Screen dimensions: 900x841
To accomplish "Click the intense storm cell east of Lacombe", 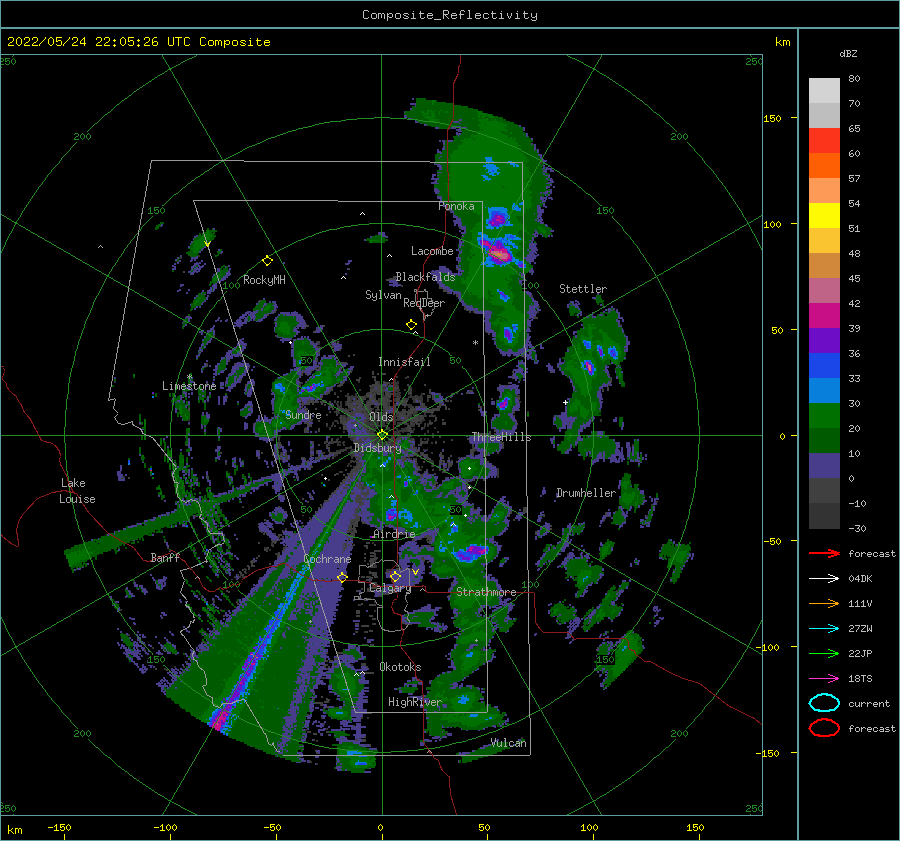I will pyautogui.click(x=499, y=253).
